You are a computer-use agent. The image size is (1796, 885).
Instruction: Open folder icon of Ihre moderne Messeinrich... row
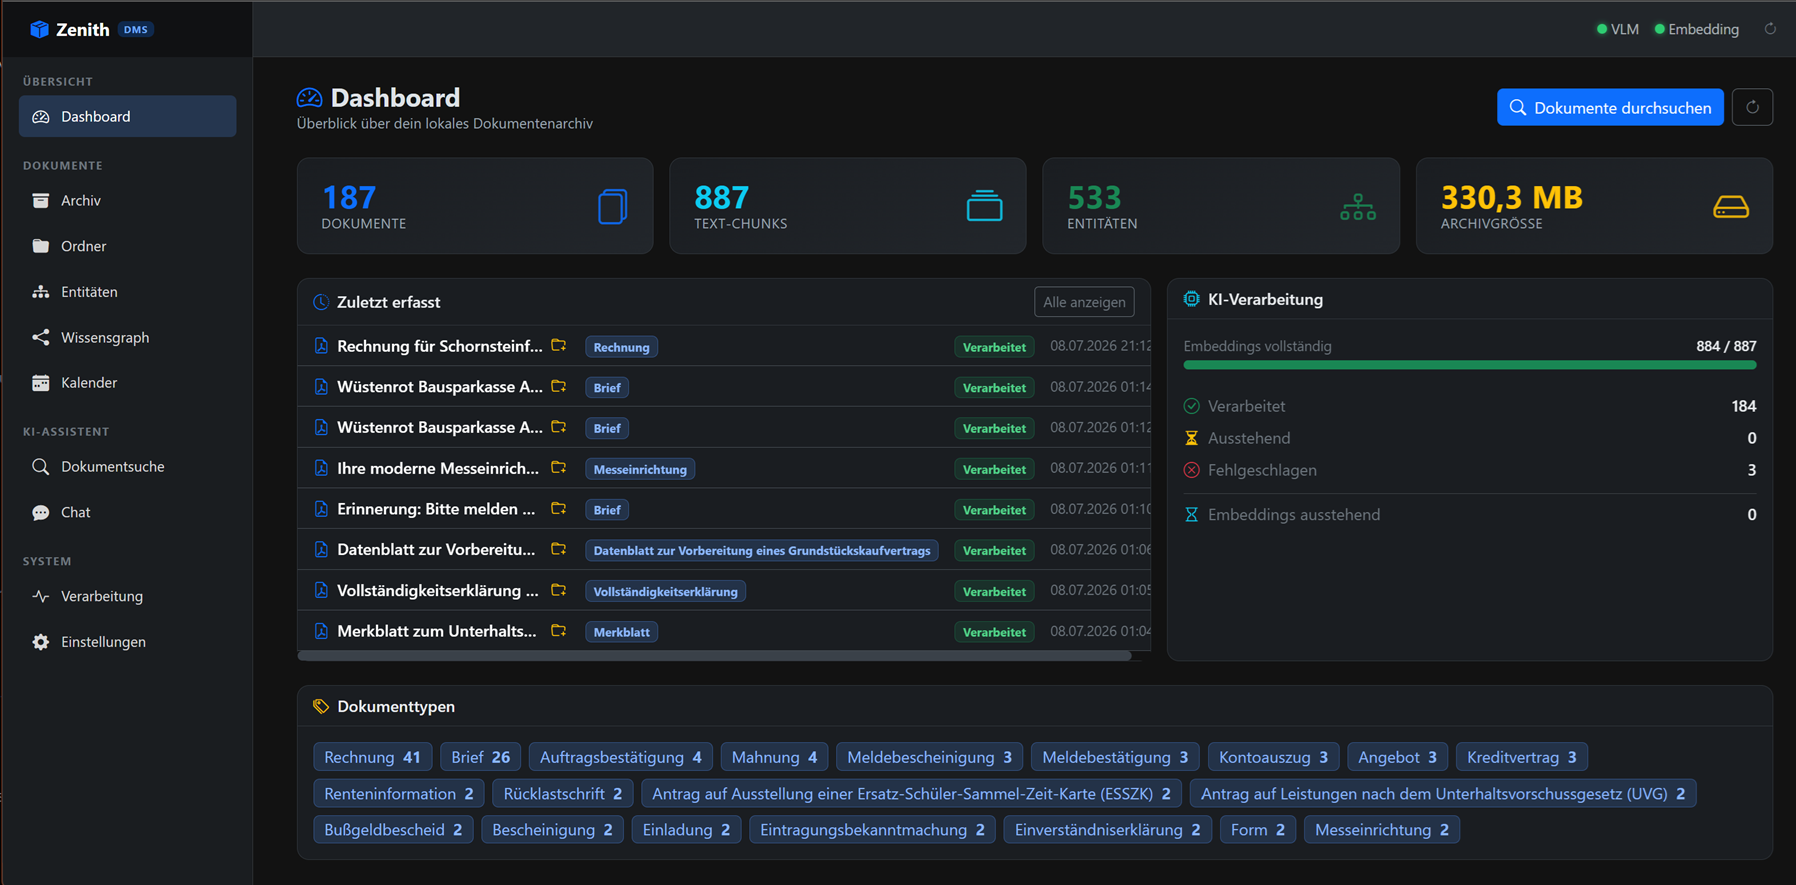559,468
